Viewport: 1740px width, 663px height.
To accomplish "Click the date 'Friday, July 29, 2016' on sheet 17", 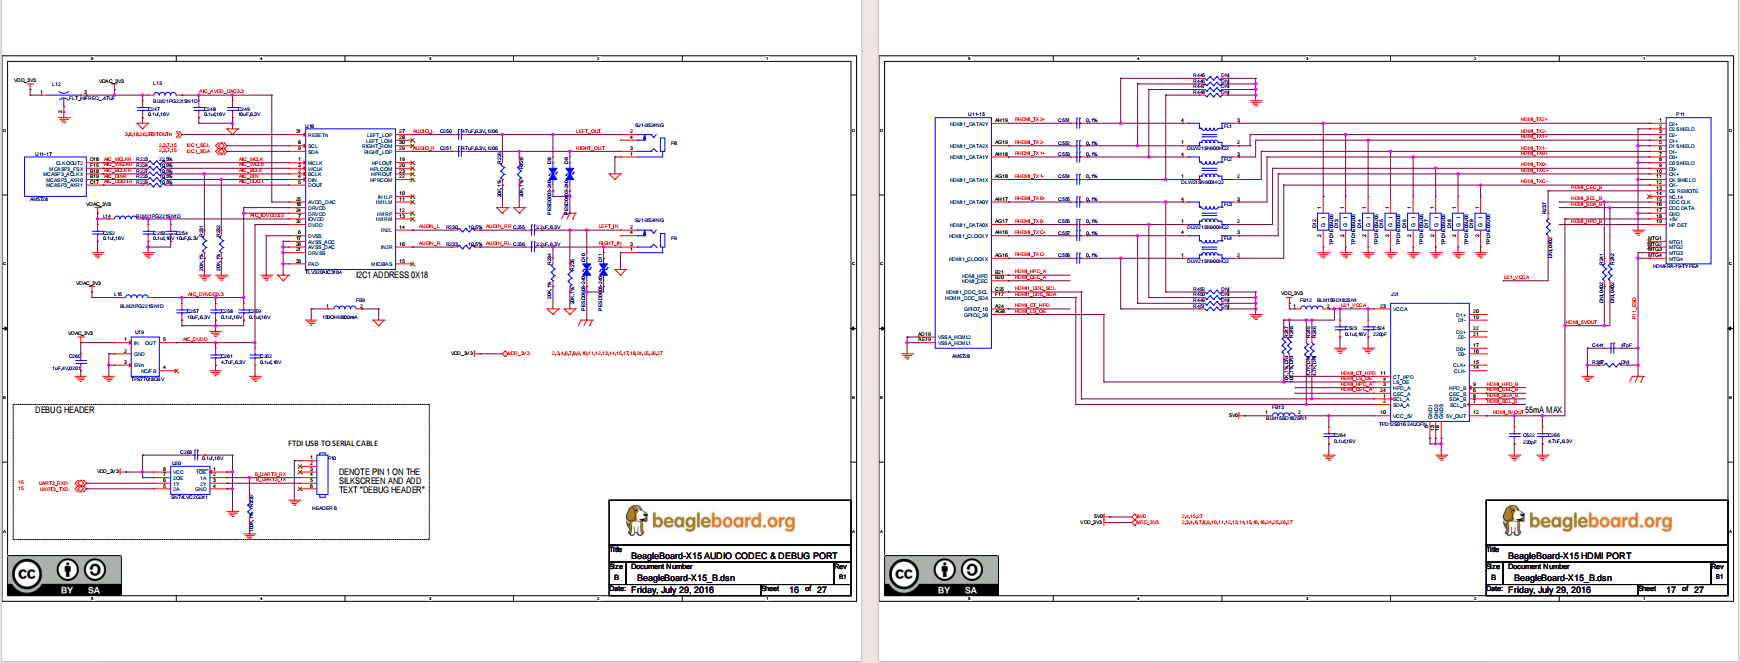I will 1549,590.
